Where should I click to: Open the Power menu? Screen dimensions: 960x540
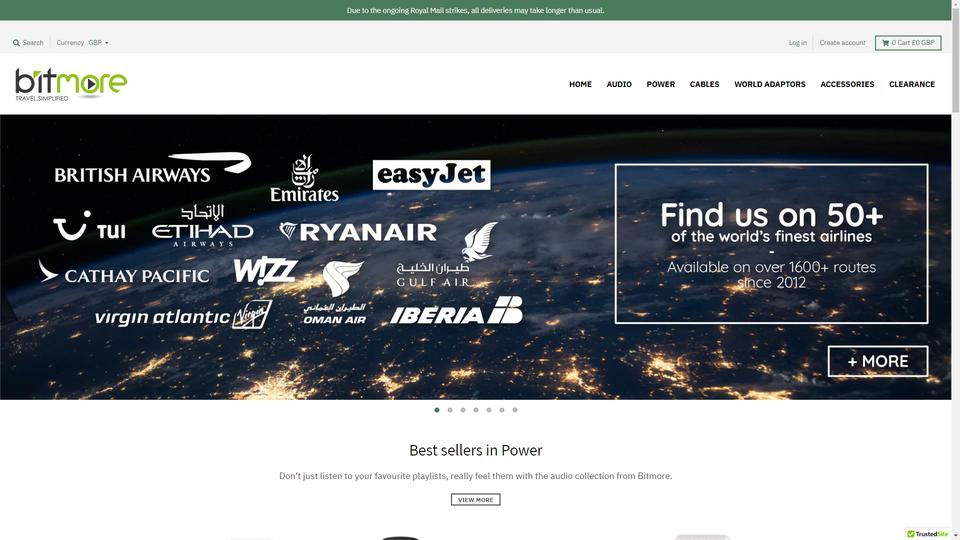pos(661,84)
